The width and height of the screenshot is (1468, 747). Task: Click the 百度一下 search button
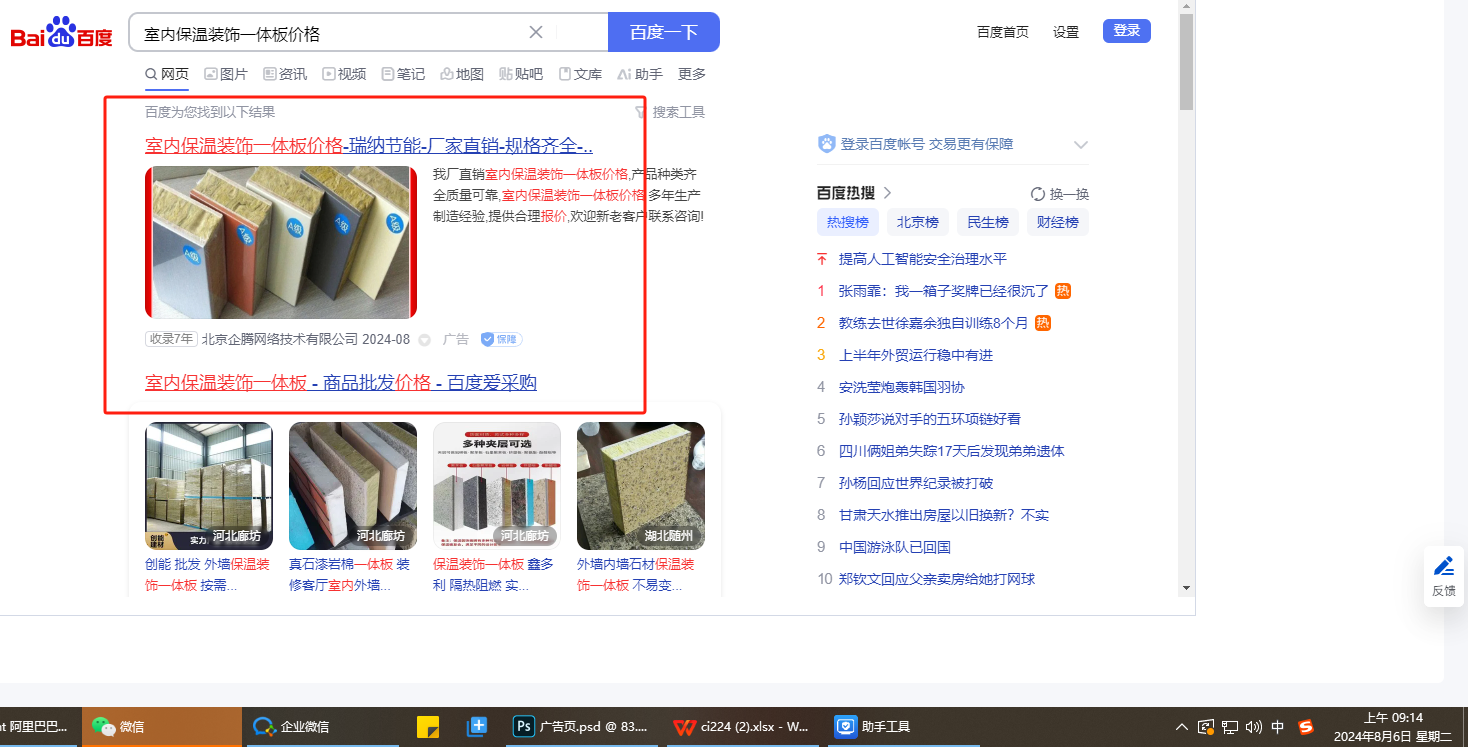(664, 32)
